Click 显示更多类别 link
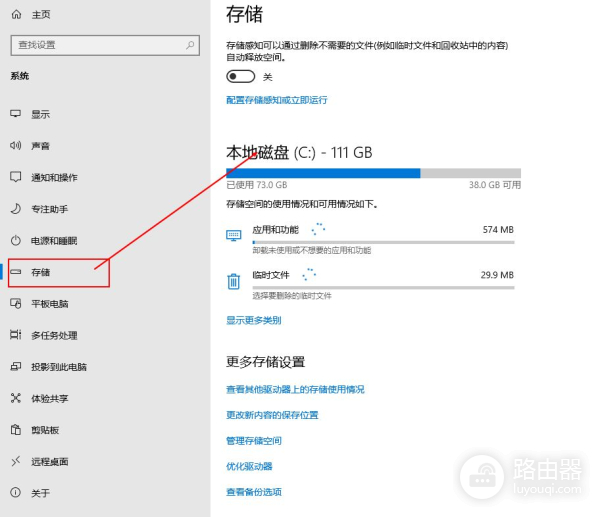 point(254,320)
